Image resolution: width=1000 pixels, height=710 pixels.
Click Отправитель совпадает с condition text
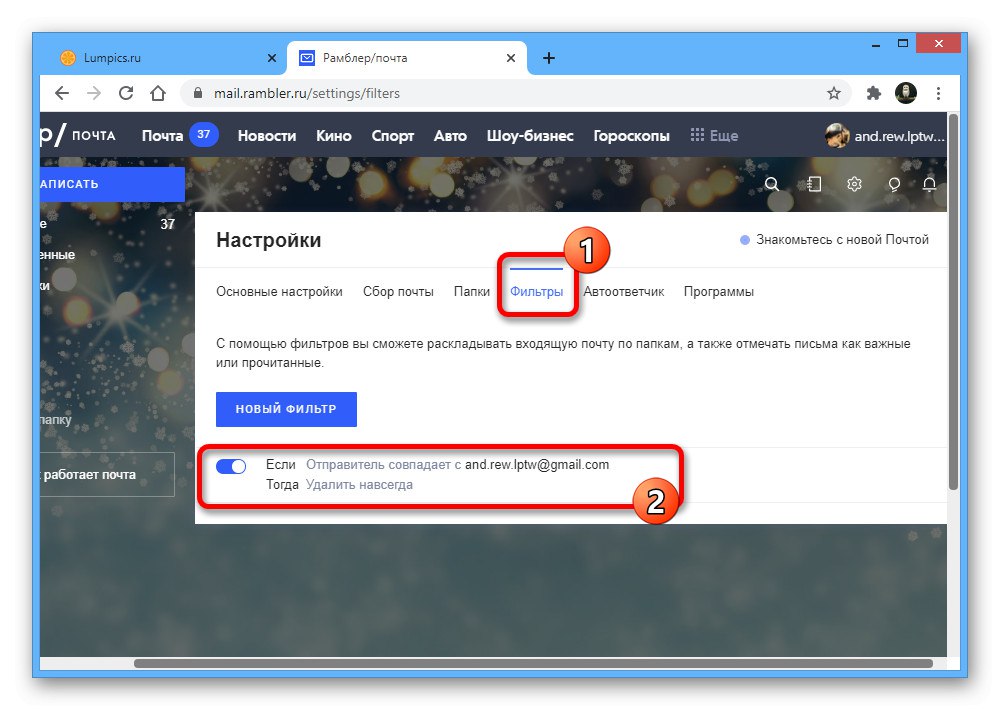click(383, 464)
